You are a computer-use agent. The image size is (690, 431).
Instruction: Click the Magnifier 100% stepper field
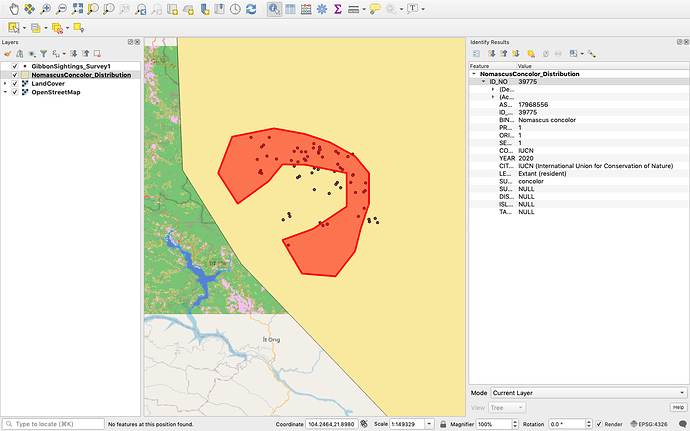pos(497,424)
